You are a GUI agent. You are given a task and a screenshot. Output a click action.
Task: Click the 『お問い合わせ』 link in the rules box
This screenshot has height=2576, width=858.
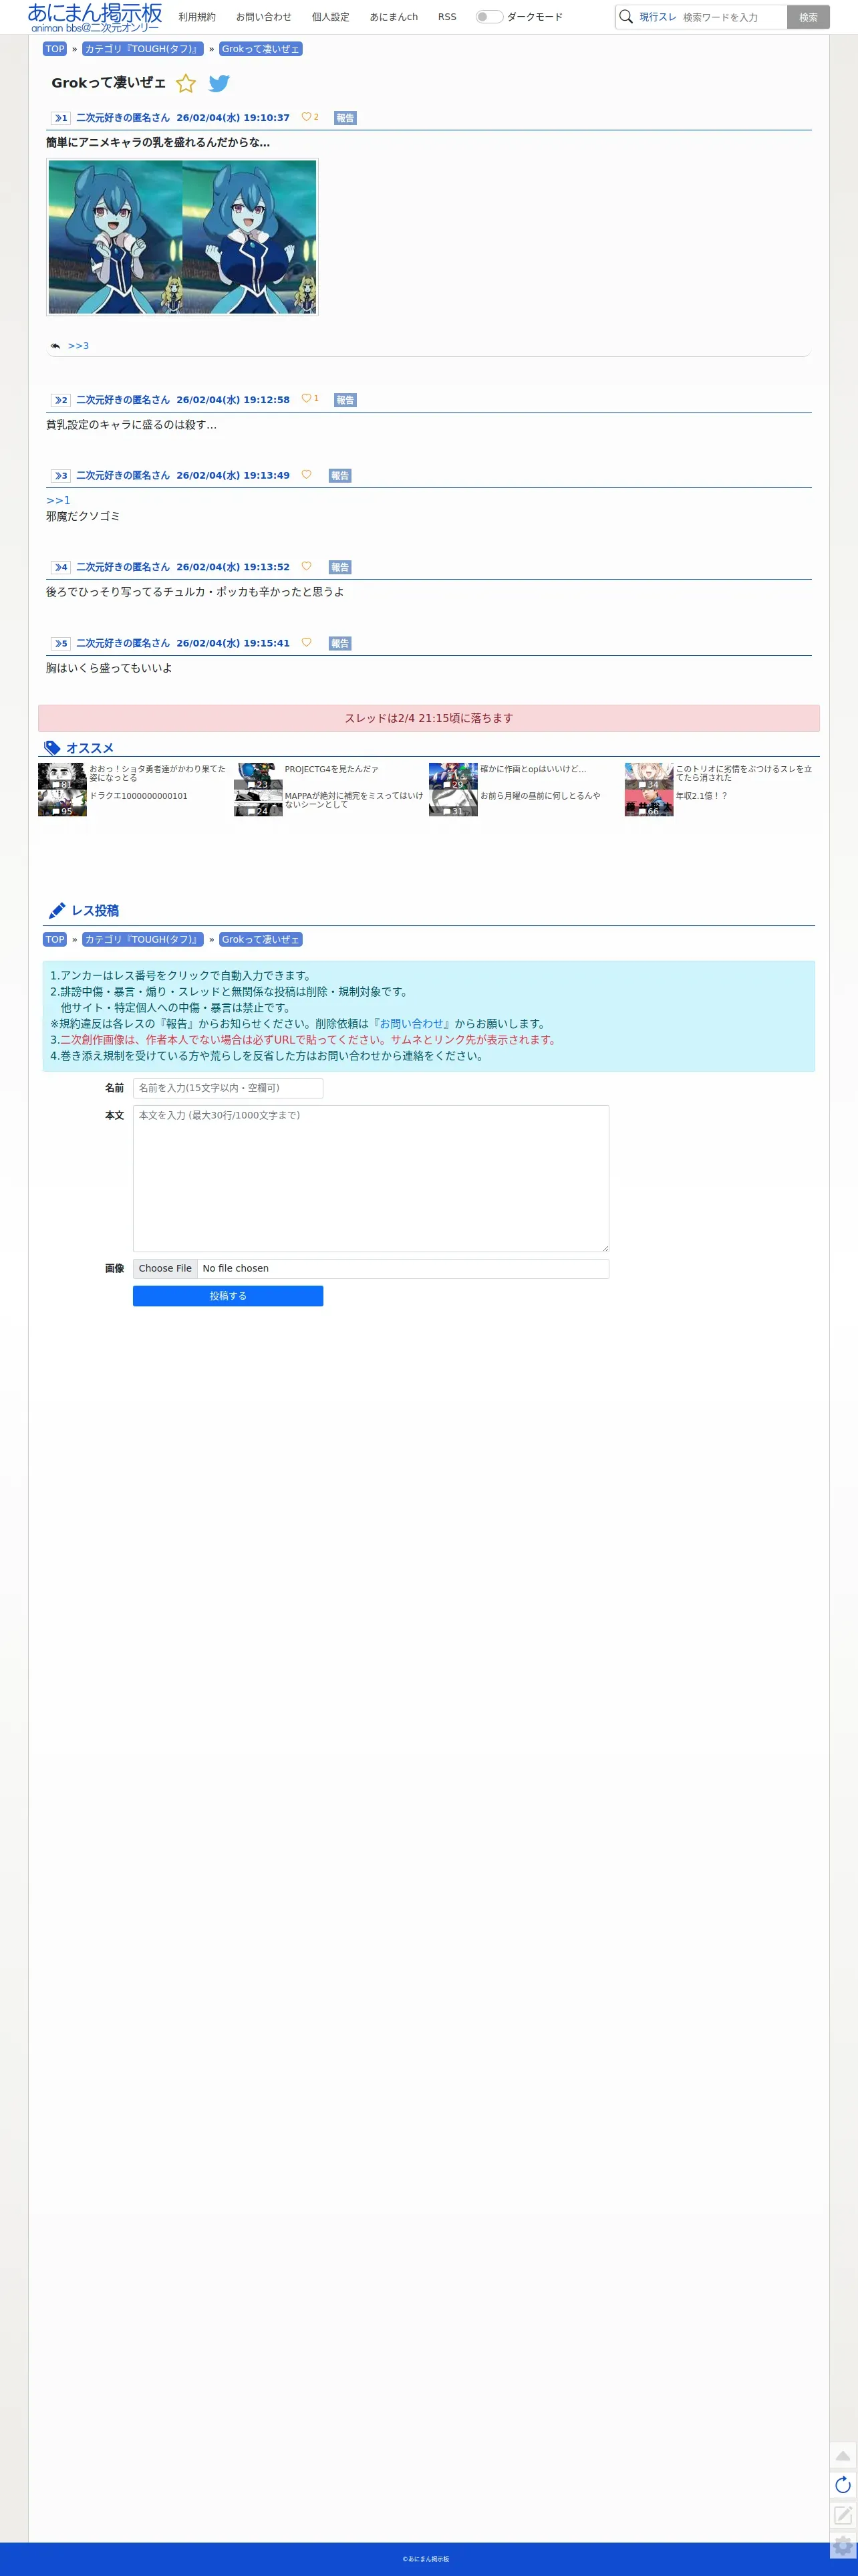coord(411,1023)
